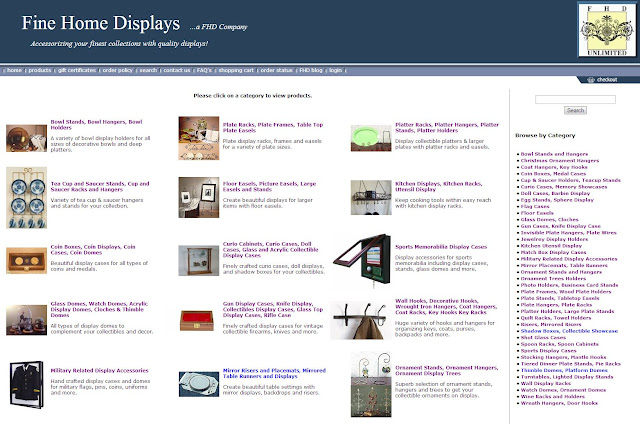Open gift certificates in navigation bar

coord(77,70)
